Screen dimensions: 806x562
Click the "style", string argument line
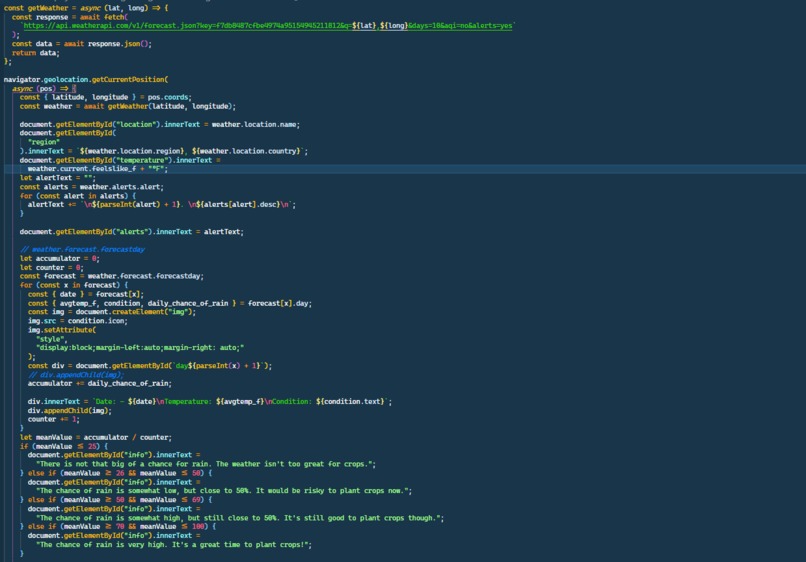point(52,339)
